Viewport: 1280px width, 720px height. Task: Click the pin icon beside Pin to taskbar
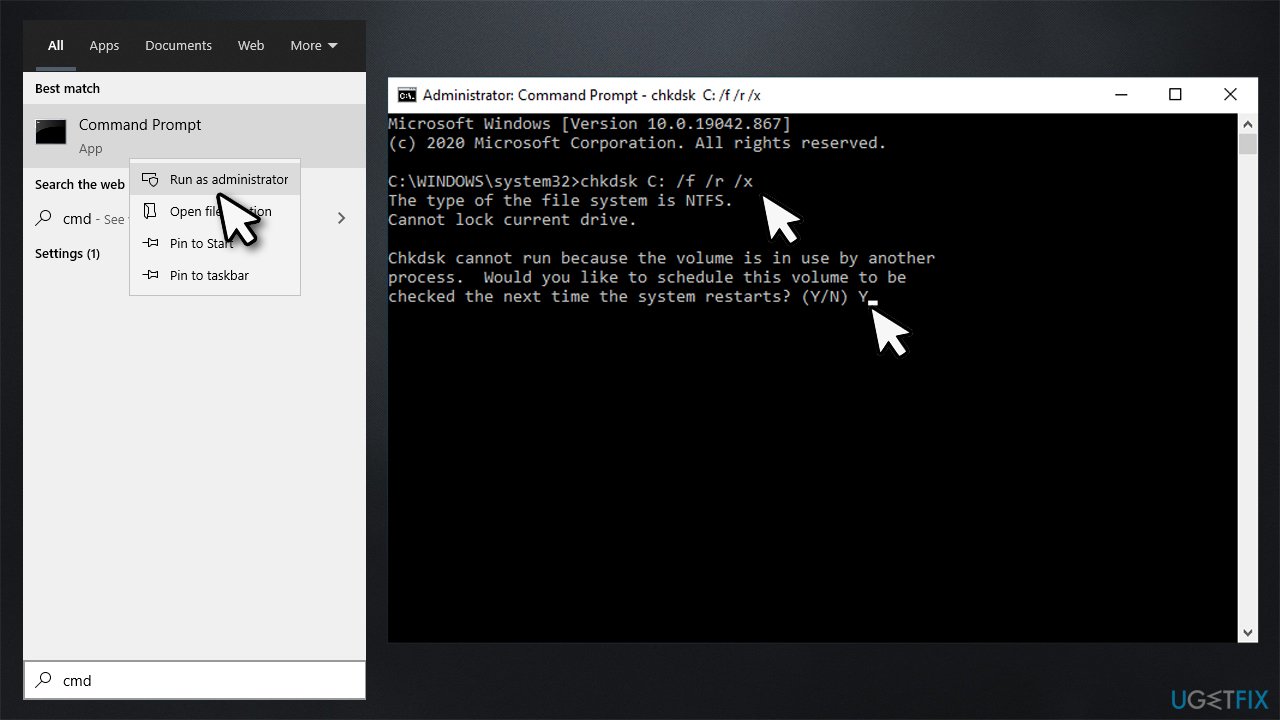tap(150, 275)
